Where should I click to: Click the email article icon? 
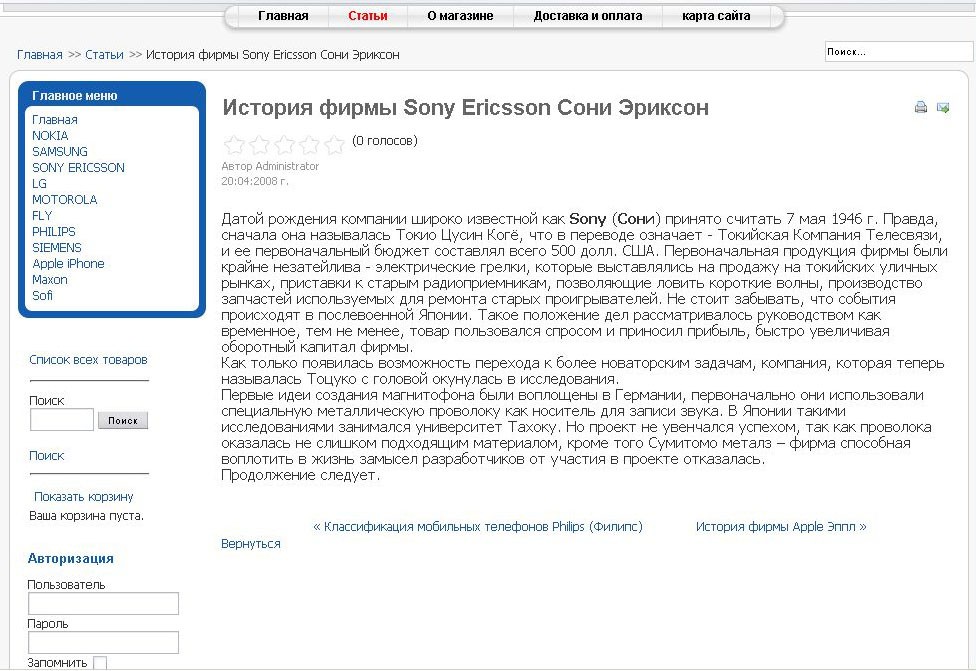pyautogui.click(x=943, y=107)
